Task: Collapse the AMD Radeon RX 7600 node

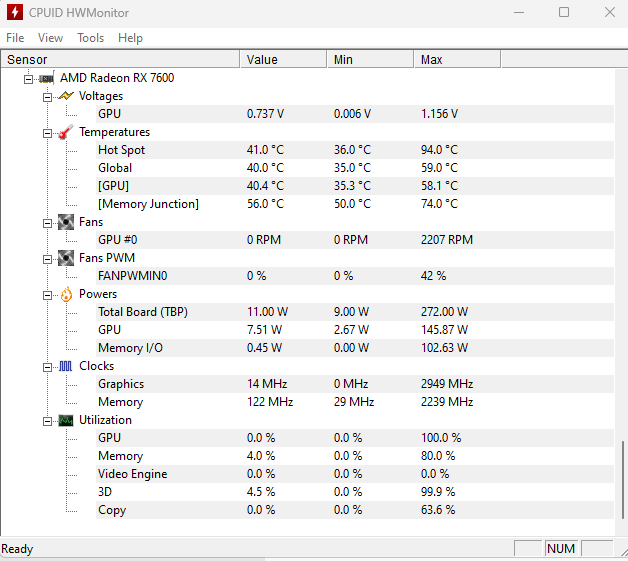Action: pyautogui.click(x=28, y=79)
